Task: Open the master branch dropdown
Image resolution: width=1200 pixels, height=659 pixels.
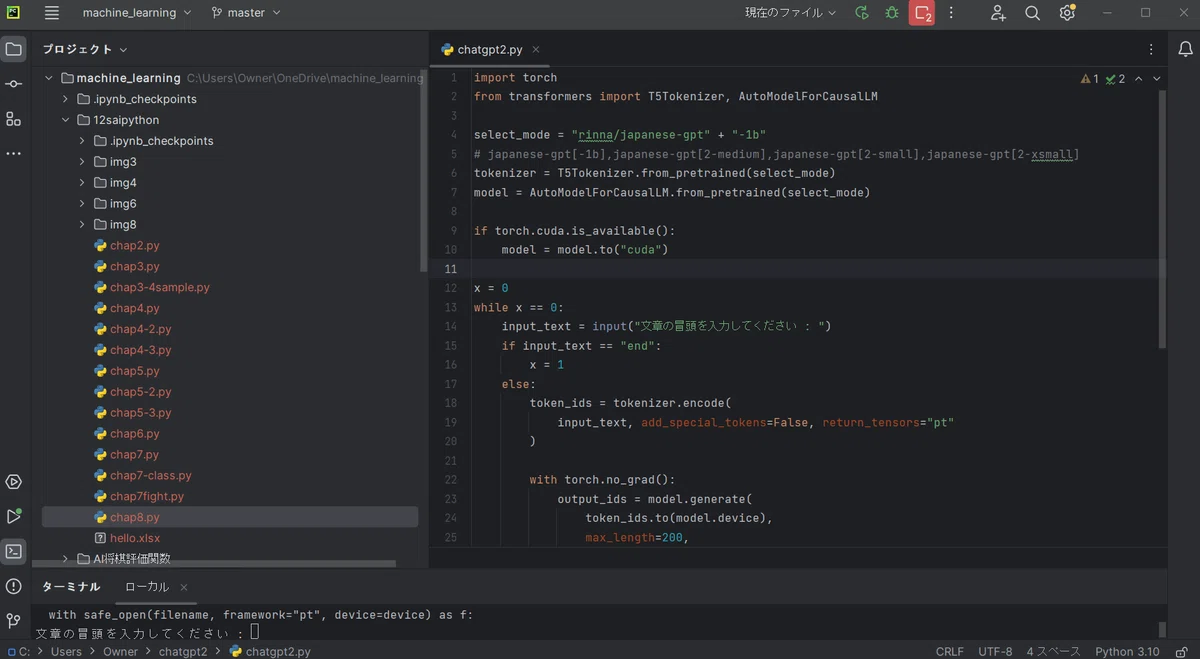Action: click(x=246, y=13)
